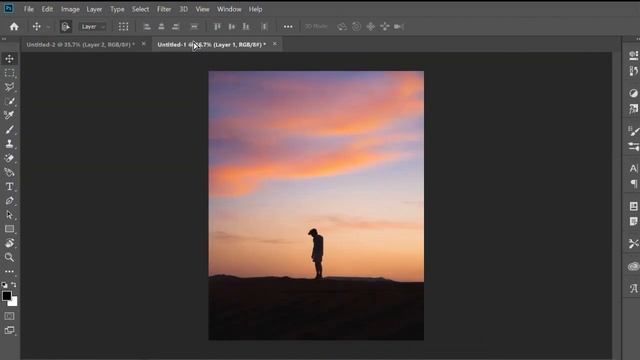Toggle Show Transform Controls
Image resolution: width=640 pixels, height=360 pixels.
pyautogui.click(x=123, y=27)
